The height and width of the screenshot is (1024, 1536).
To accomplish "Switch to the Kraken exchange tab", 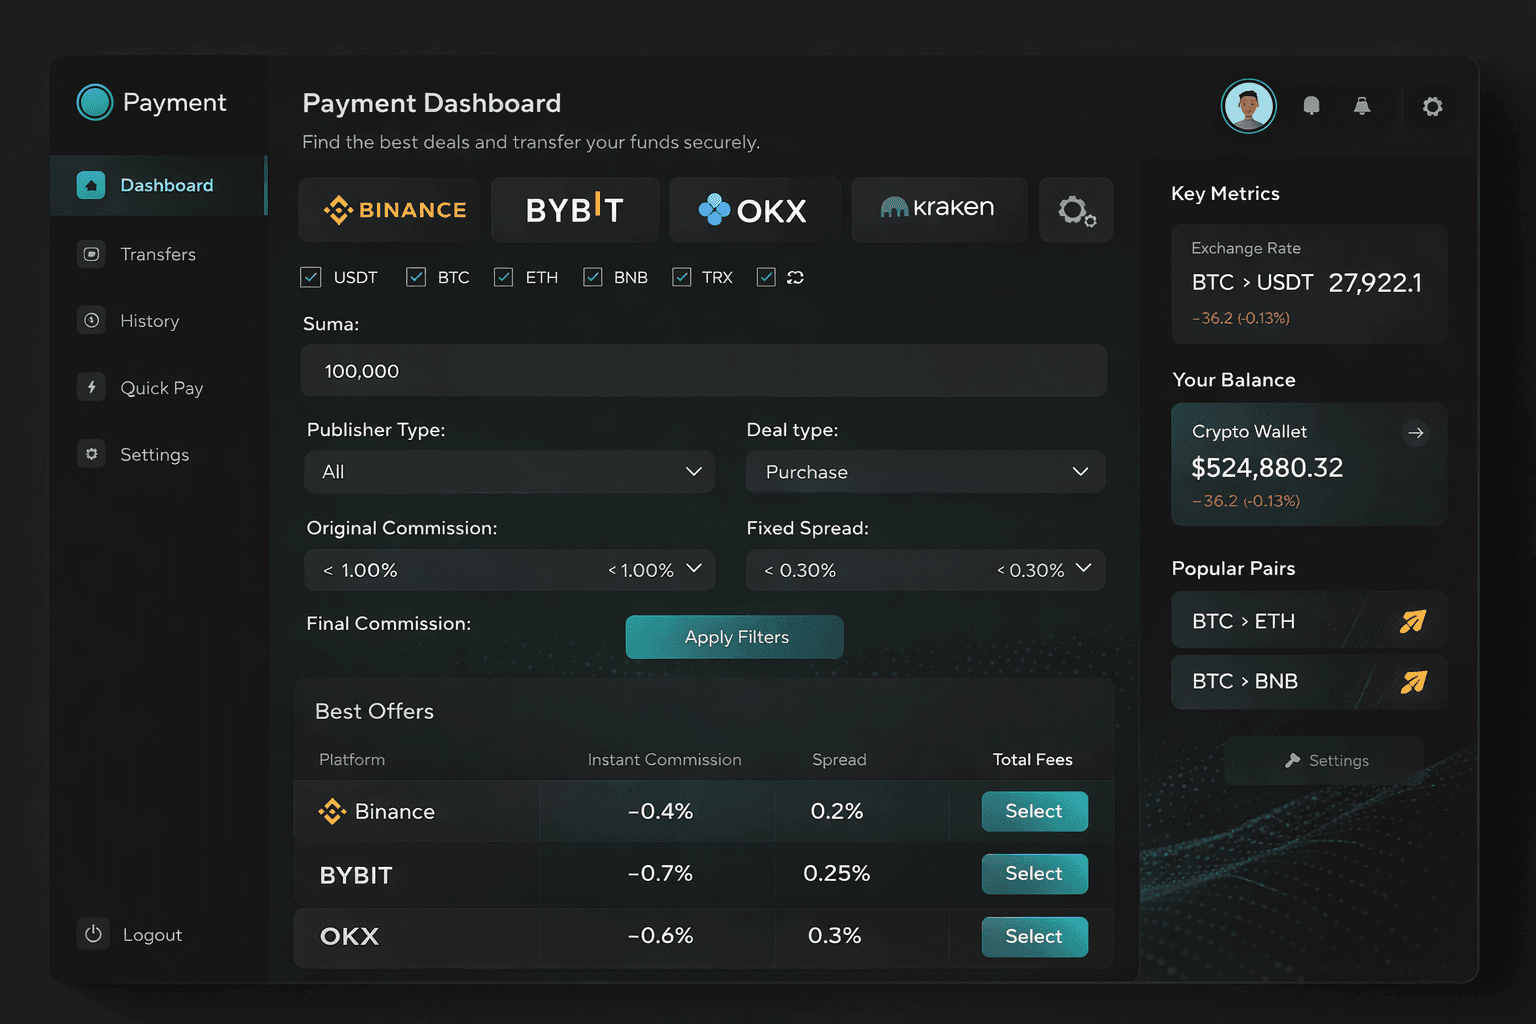I will 939,210.
